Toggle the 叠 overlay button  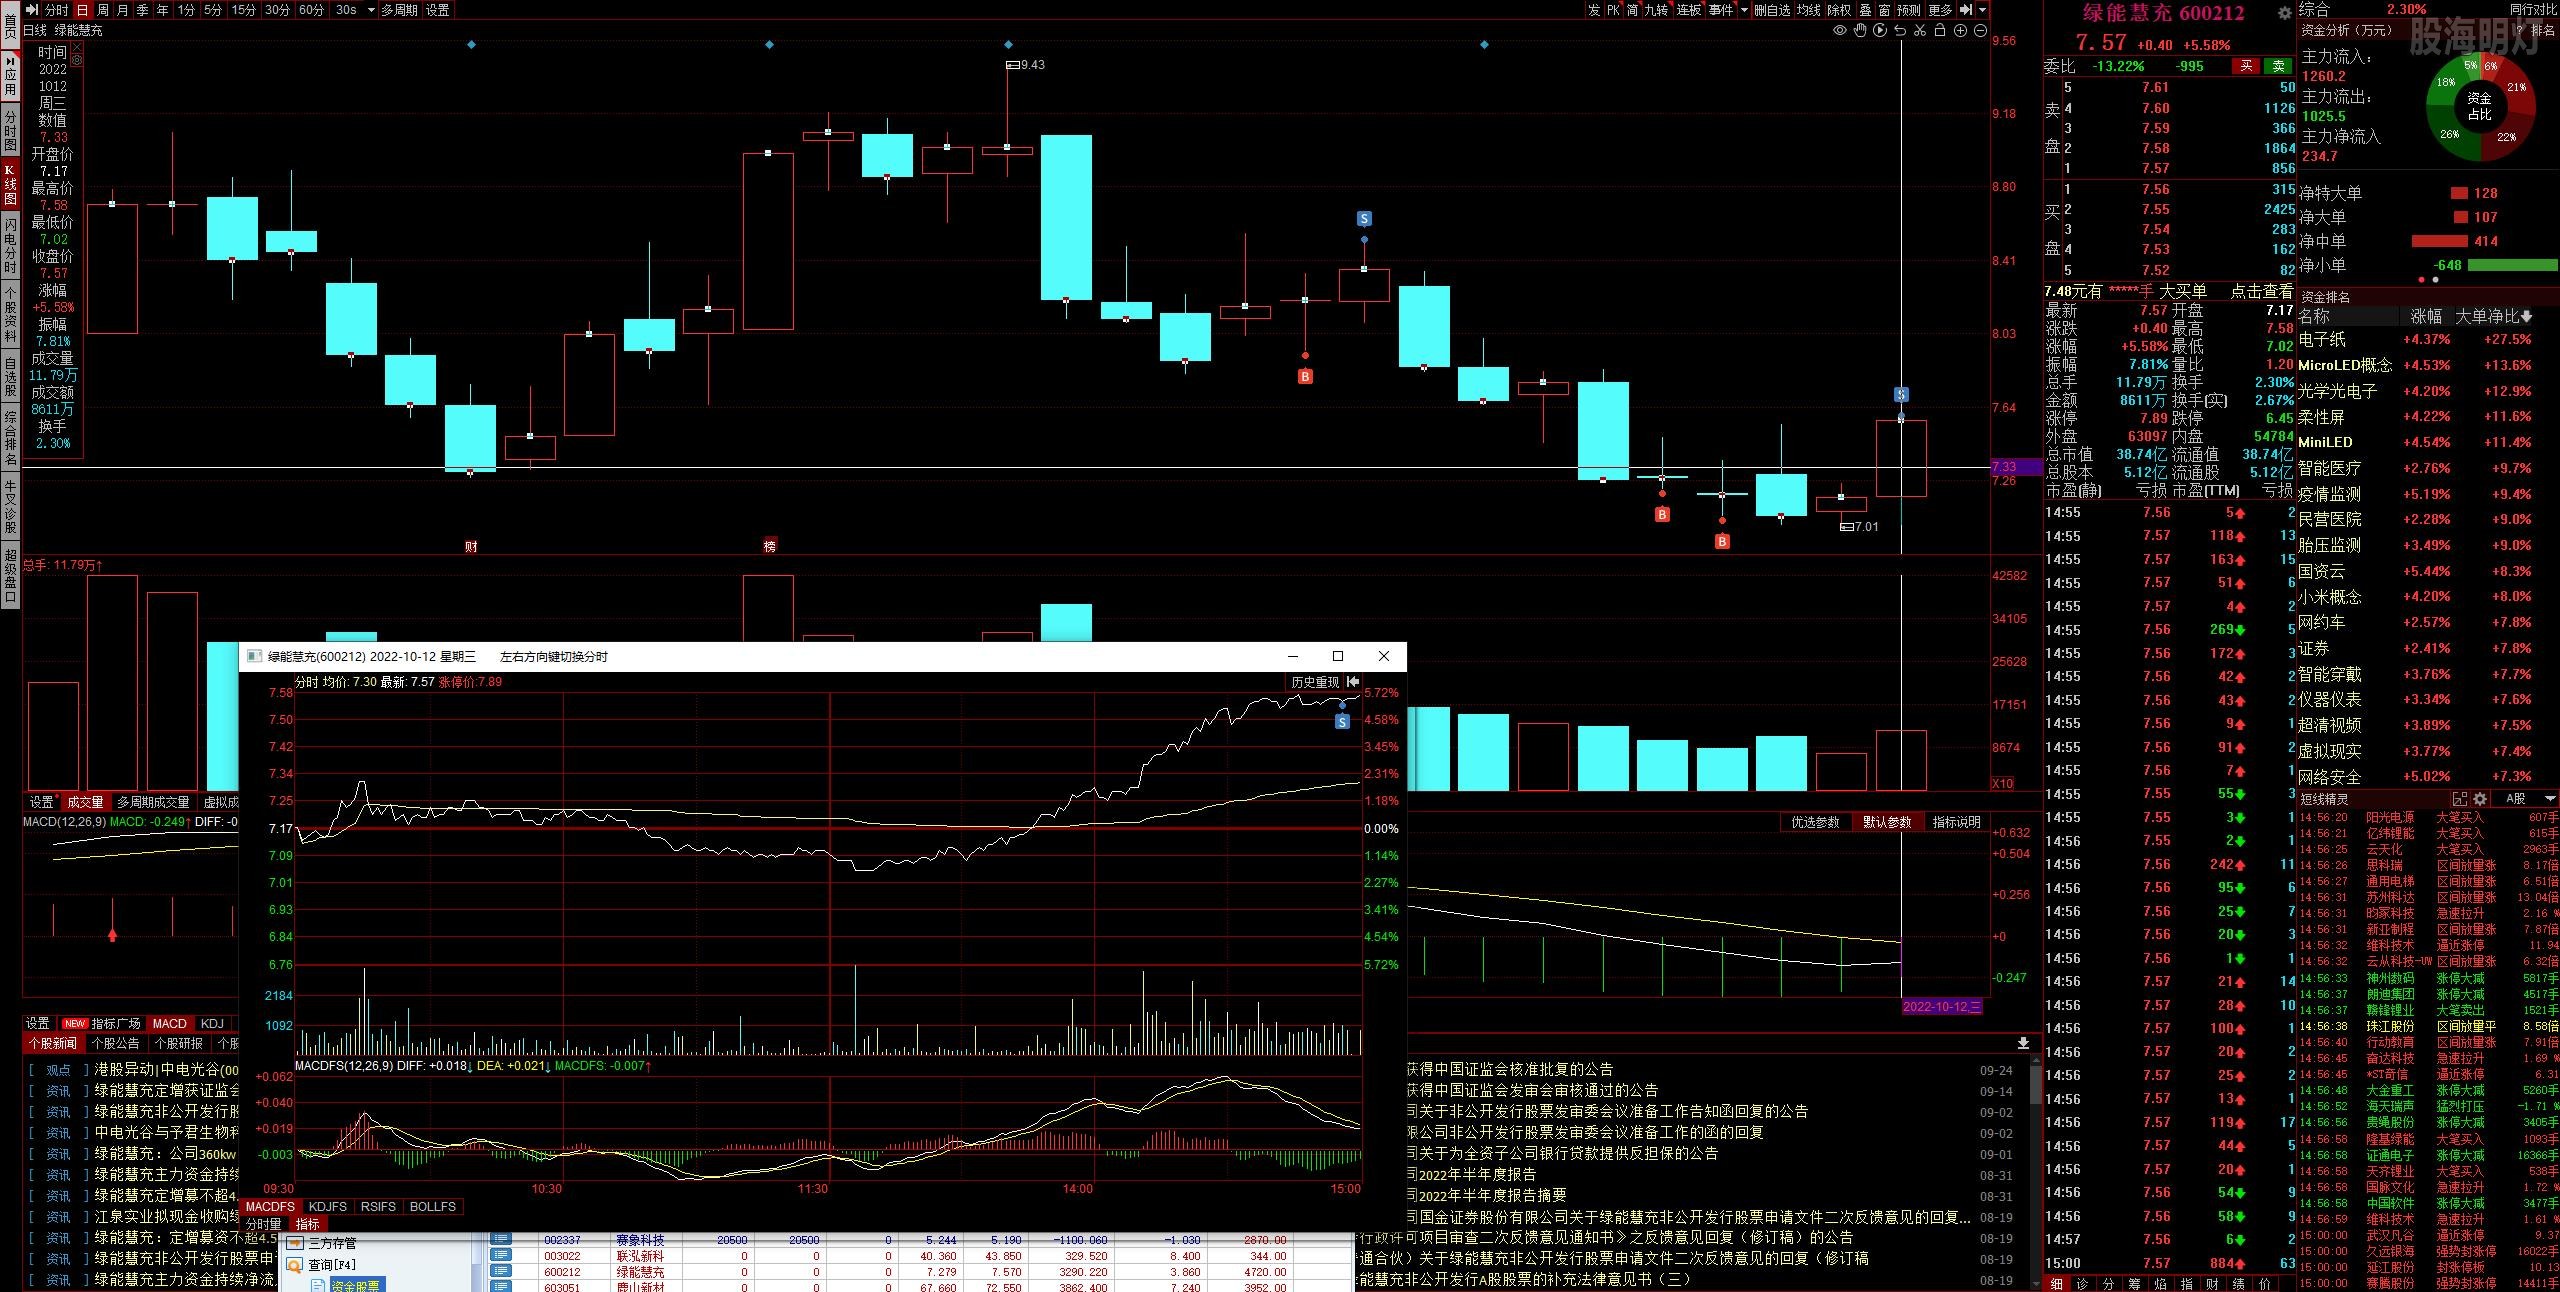coord(1865,10)
